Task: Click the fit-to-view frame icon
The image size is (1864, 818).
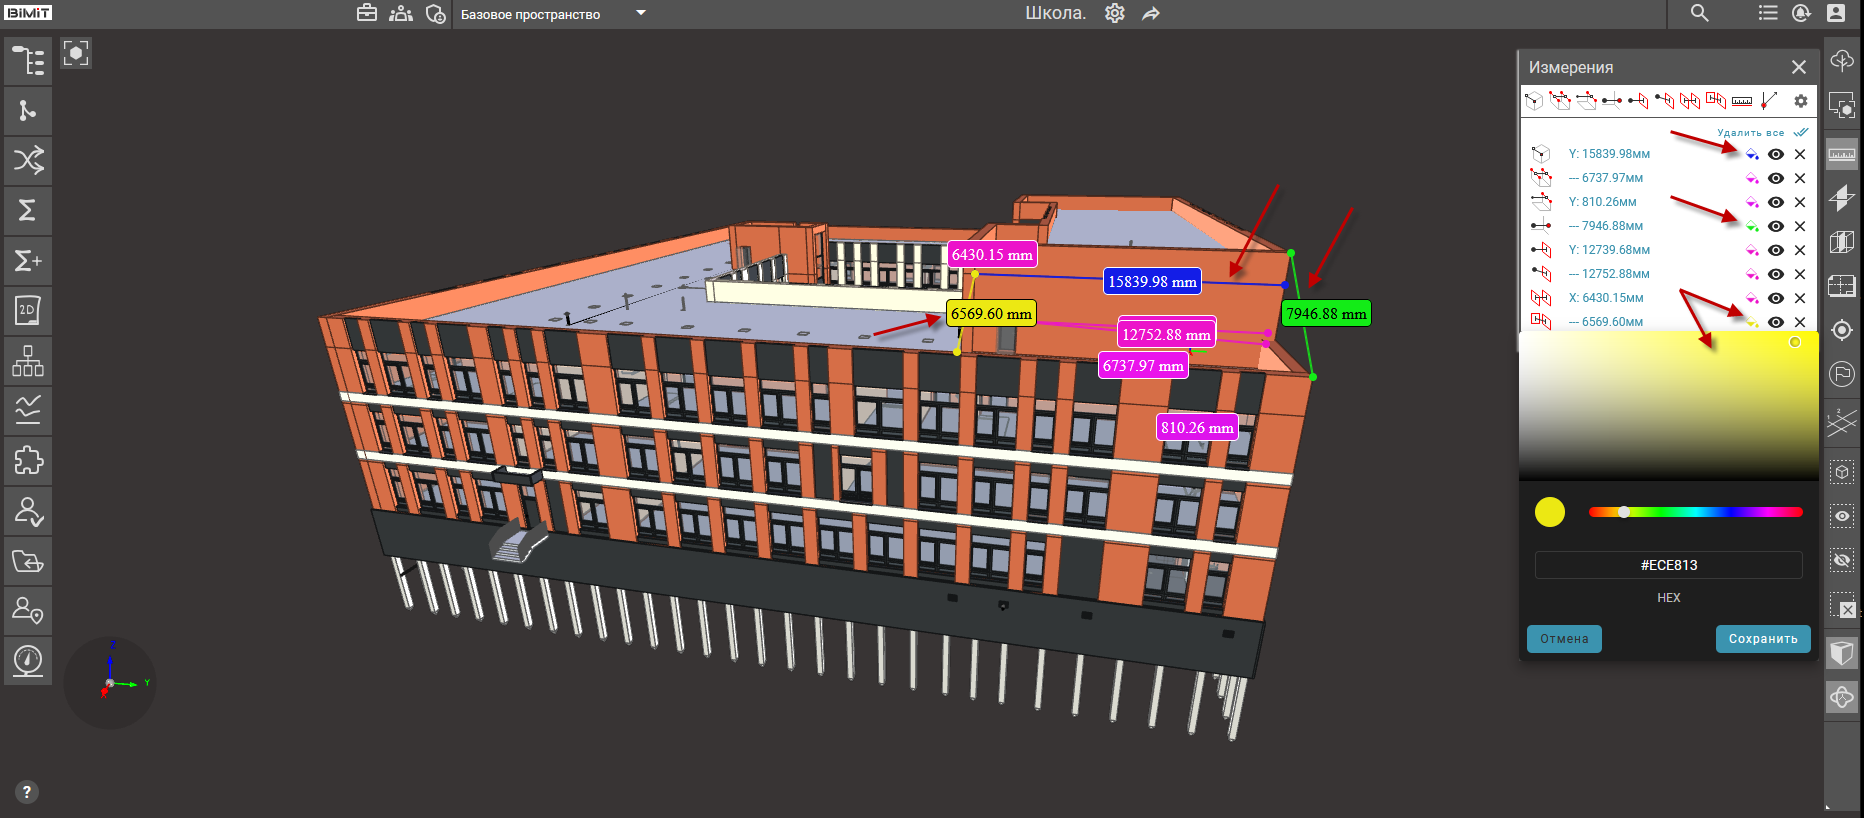Action: coord(76,53)
